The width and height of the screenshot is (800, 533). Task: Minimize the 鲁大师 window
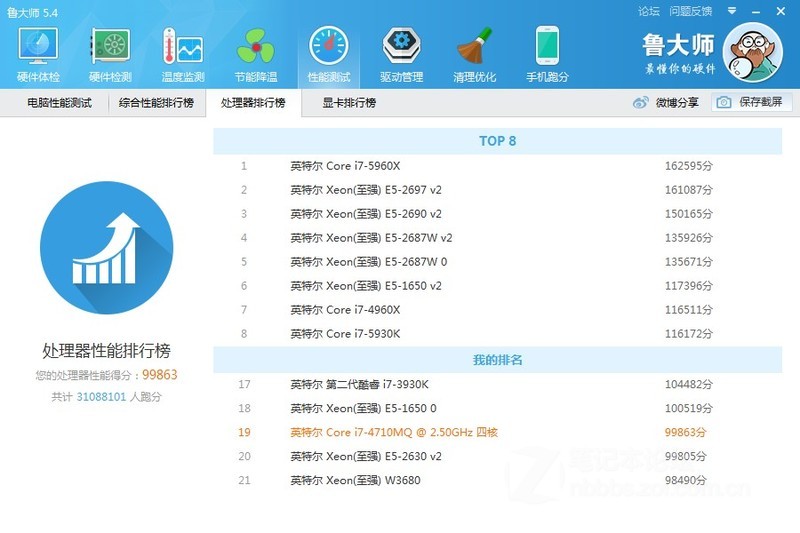[x=756, y=11]
